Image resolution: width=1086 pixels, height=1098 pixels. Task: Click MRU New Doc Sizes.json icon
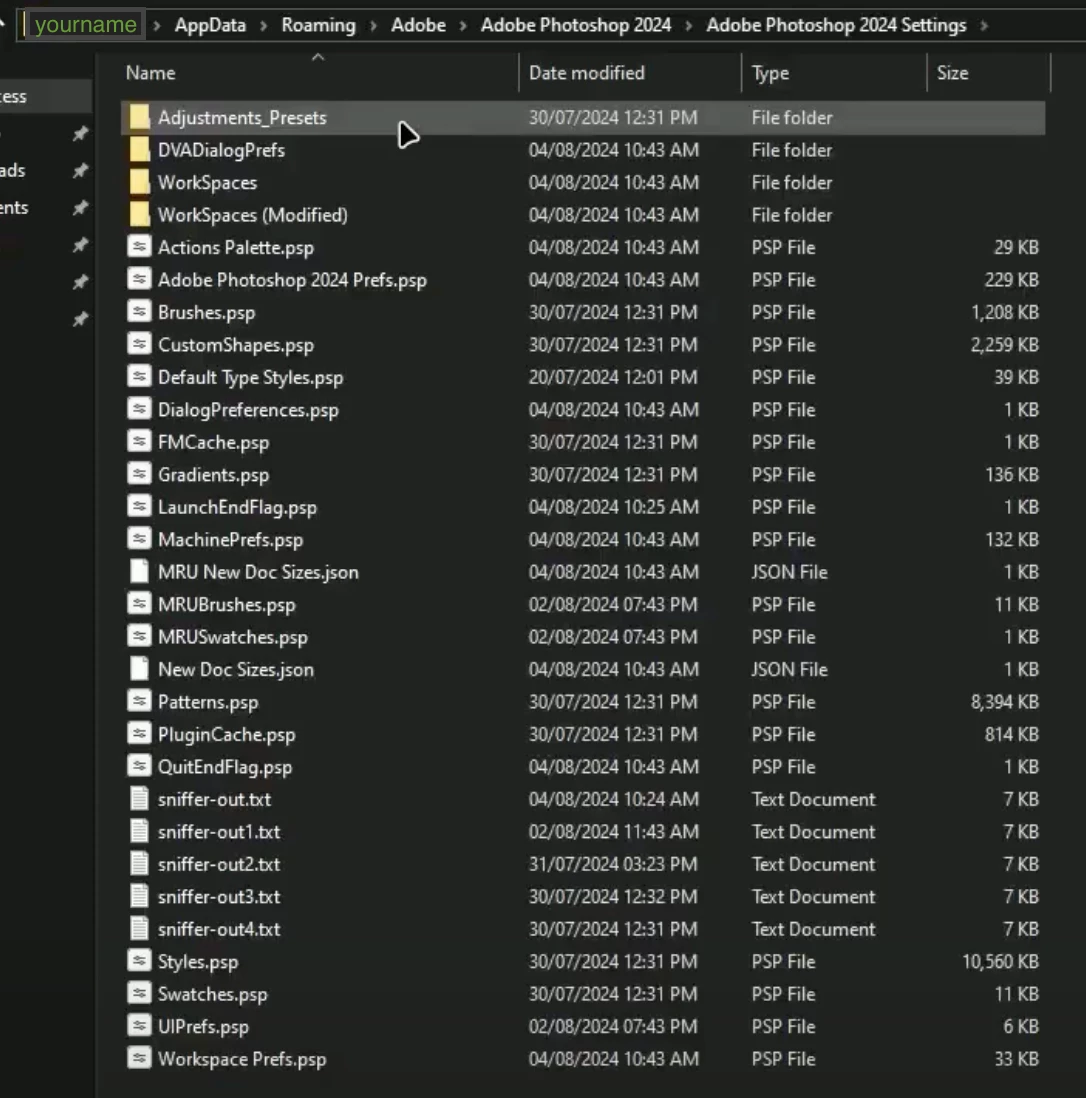tap(139, 571)
